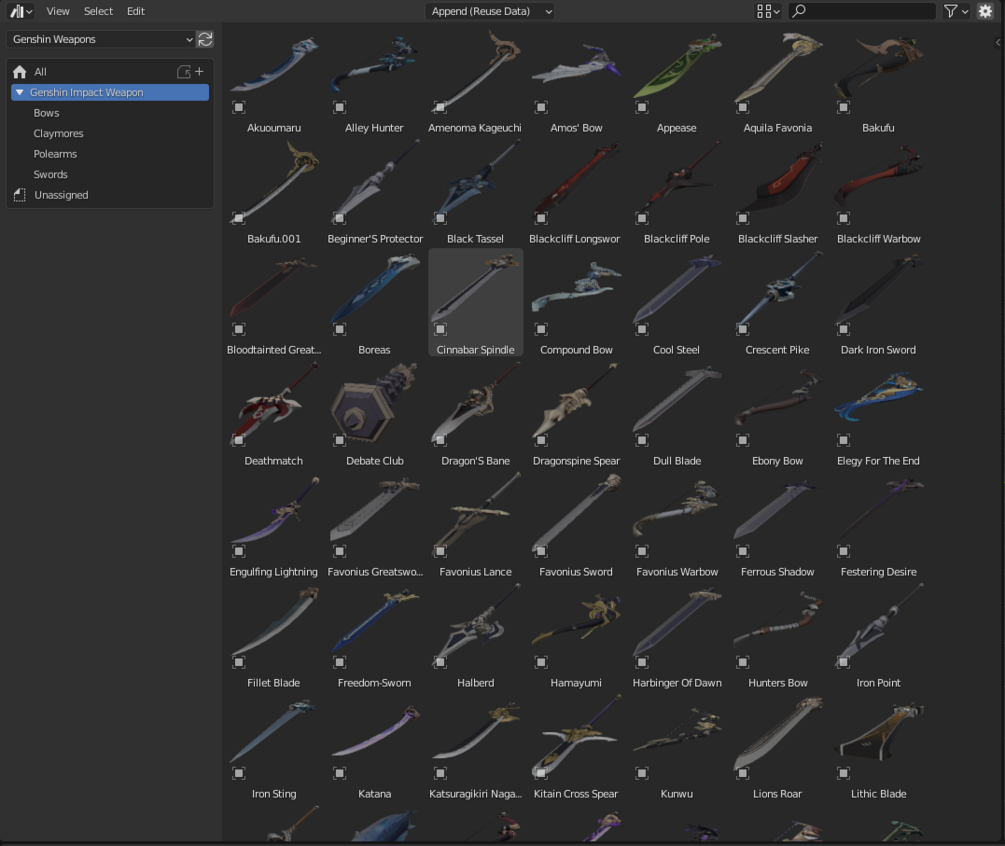Image resolution: width=1005 pixels, height=846 pixels.
Task: Select the Favonius Warbow asset
Action: coord(677,526)
